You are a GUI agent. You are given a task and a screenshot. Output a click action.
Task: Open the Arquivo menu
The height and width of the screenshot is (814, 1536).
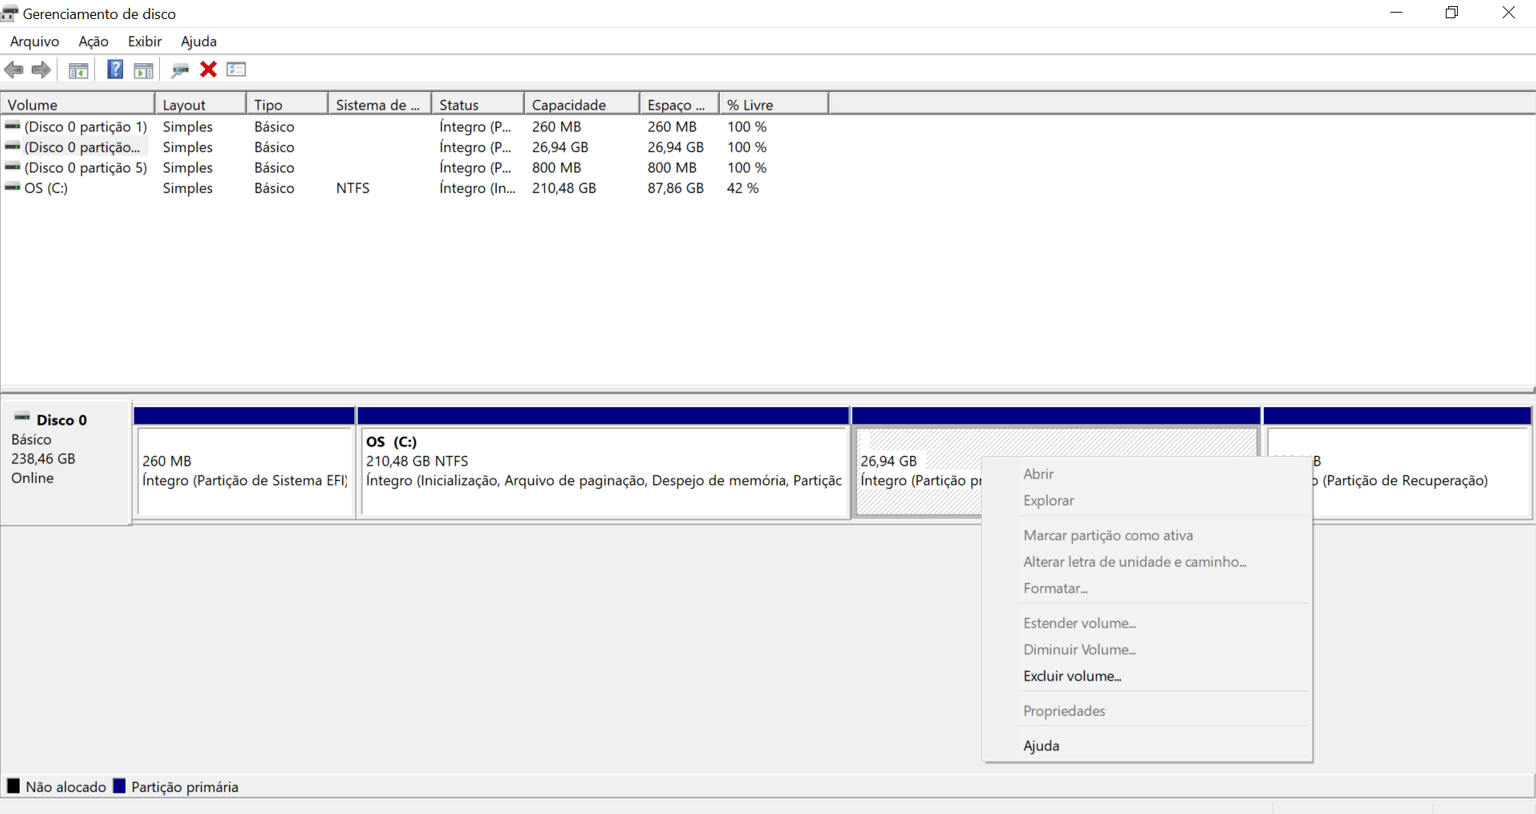coord(34,41)
